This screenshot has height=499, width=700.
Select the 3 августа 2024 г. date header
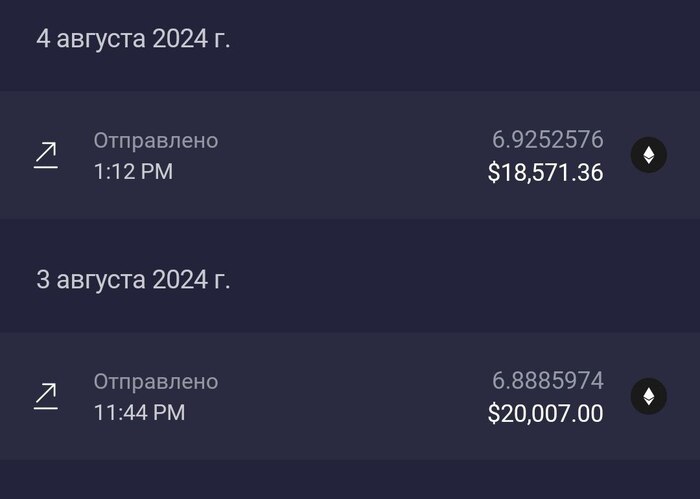coord(133,280)
